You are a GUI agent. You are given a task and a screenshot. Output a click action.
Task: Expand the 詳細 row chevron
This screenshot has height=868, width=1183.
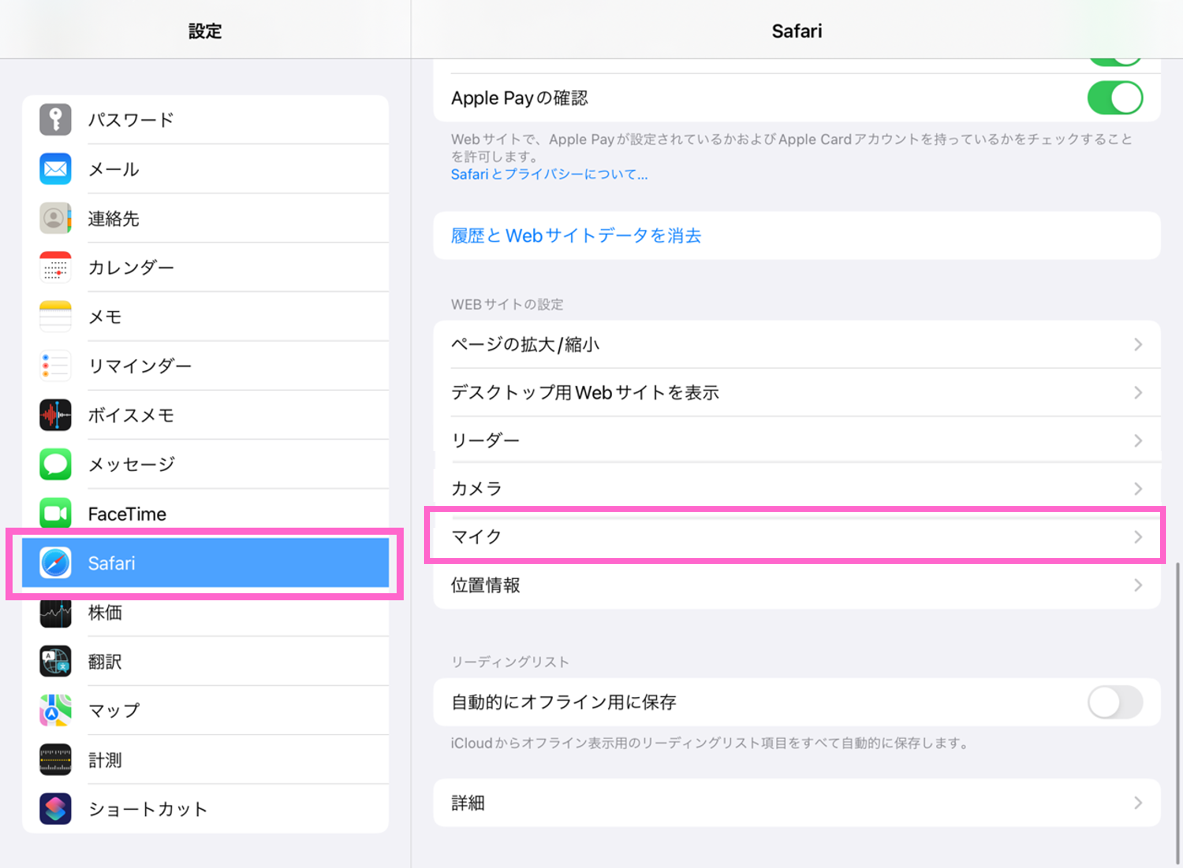(1138, 803)
